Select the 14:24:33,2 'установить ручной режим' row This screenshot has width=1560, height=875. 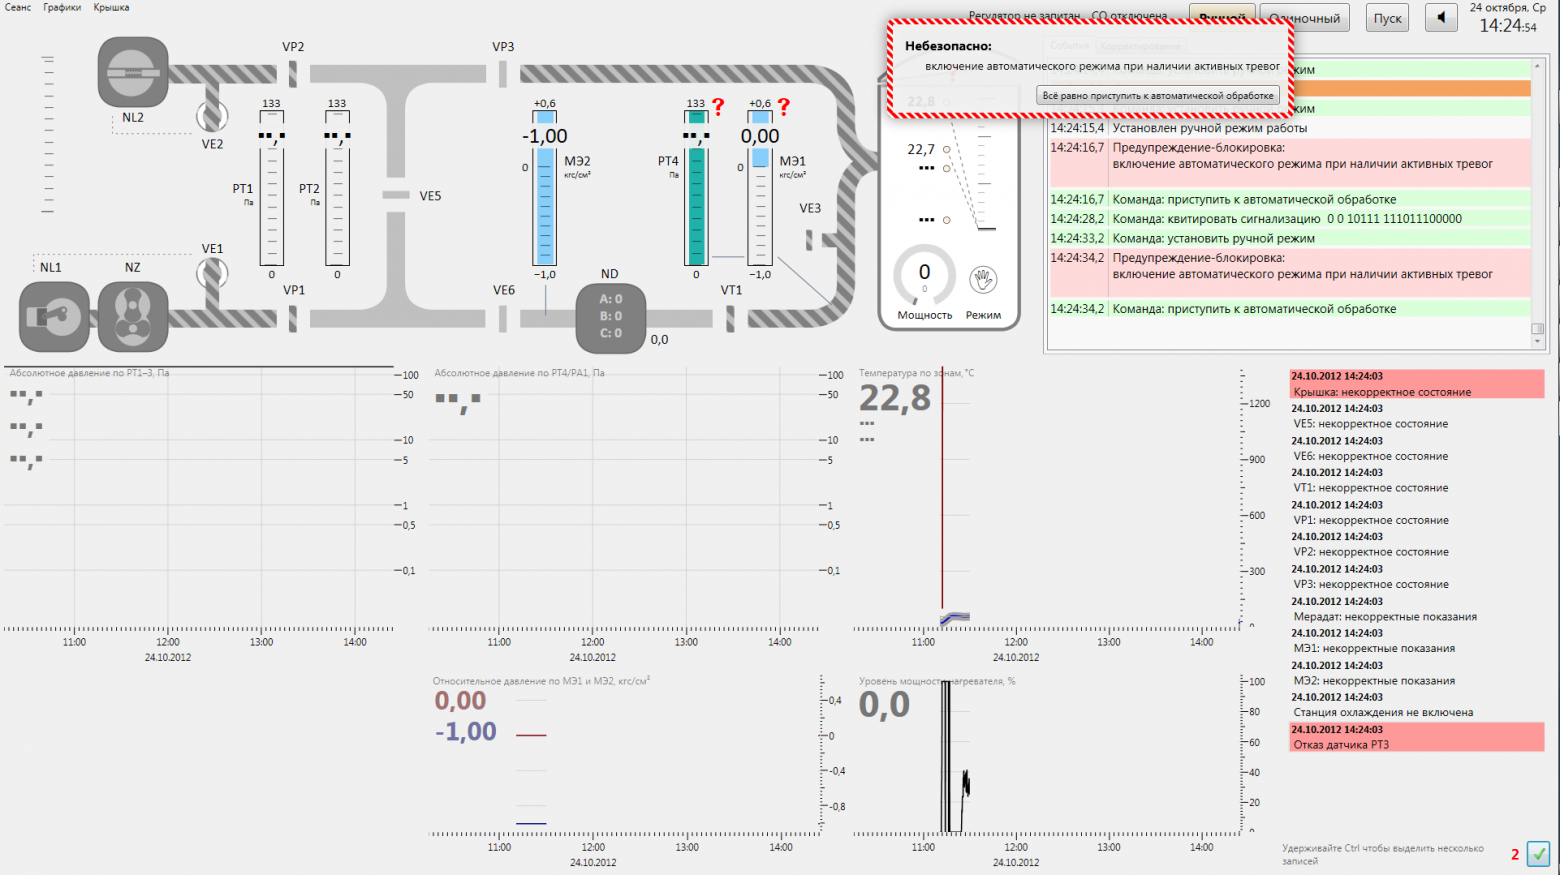click(x=1289, y=239)
